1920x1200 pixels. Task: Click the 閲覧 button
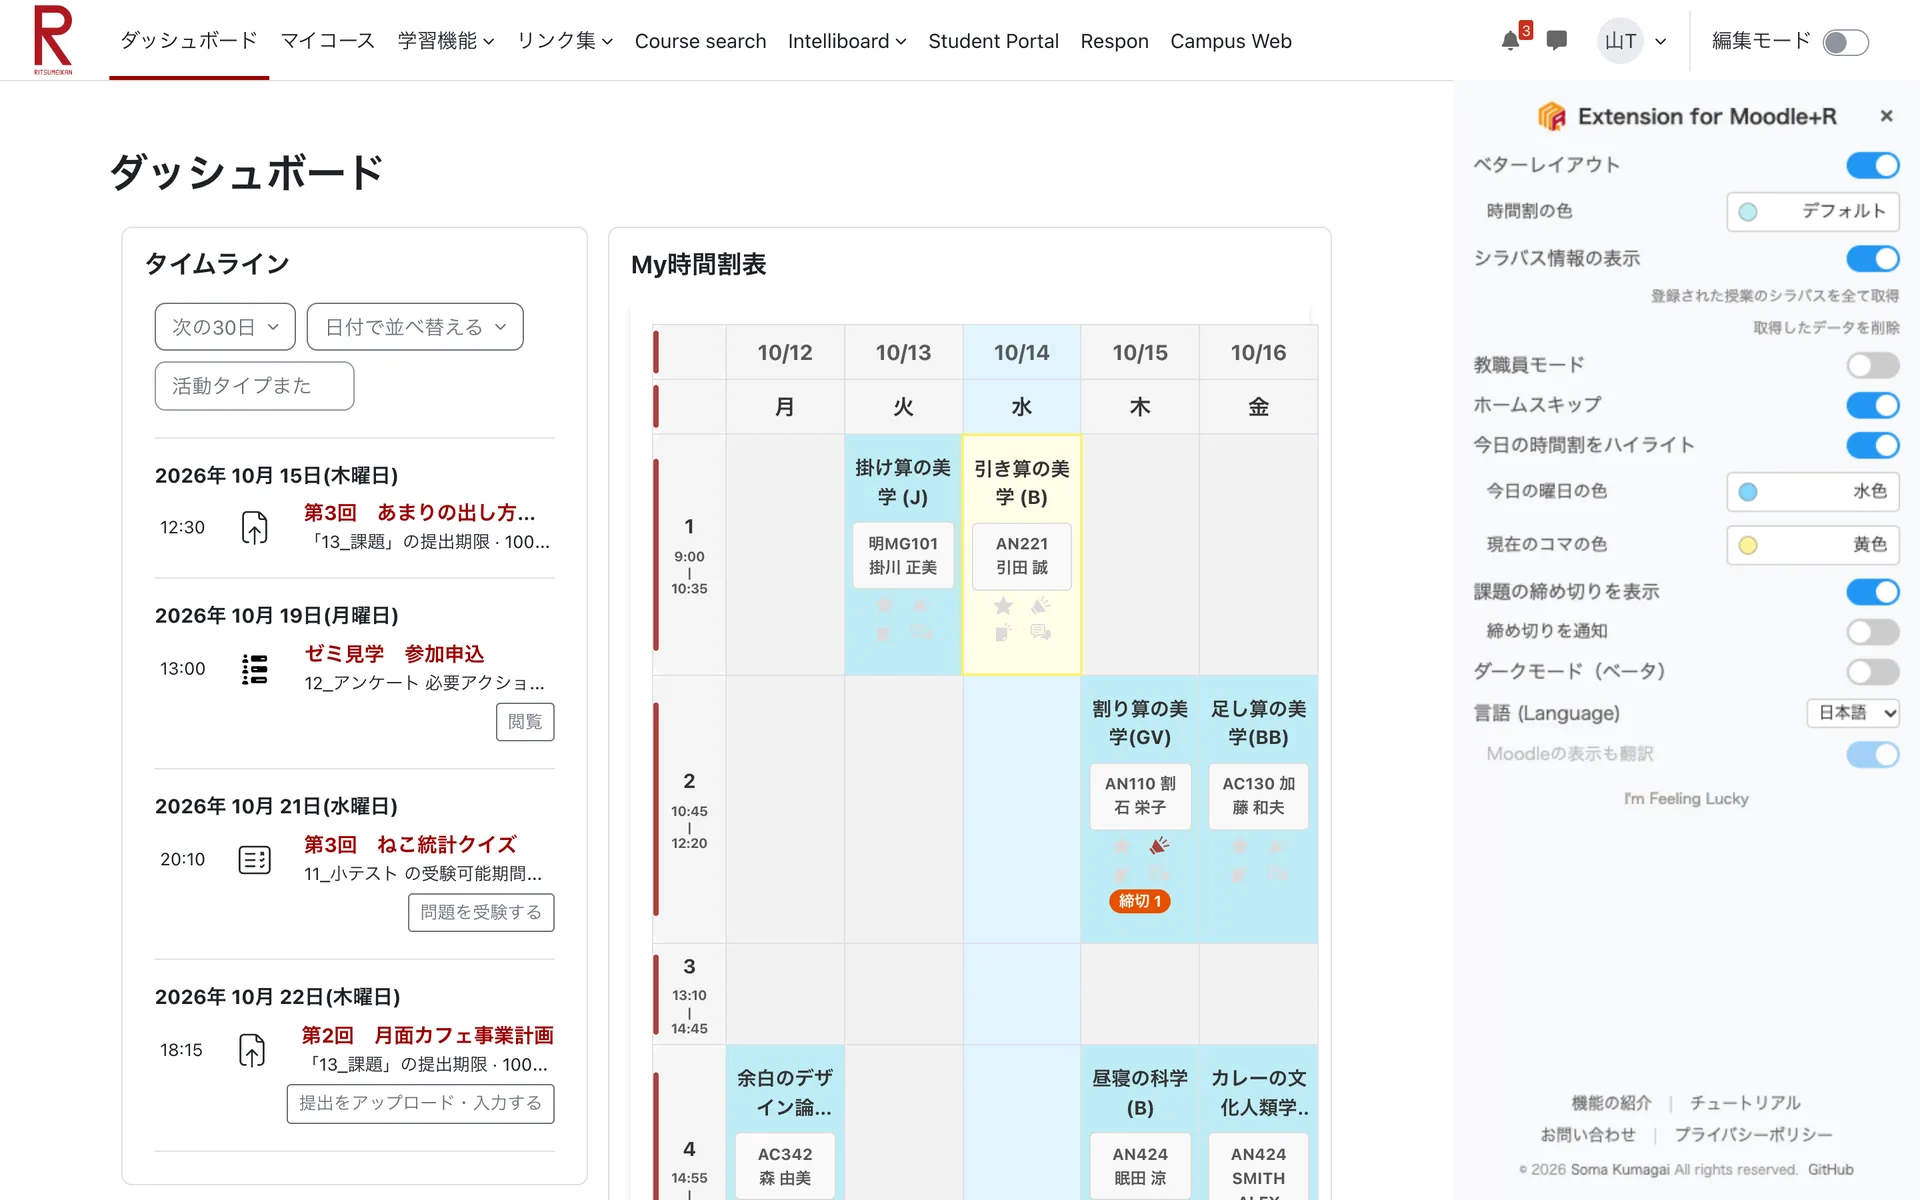click(x=525, y=722)
